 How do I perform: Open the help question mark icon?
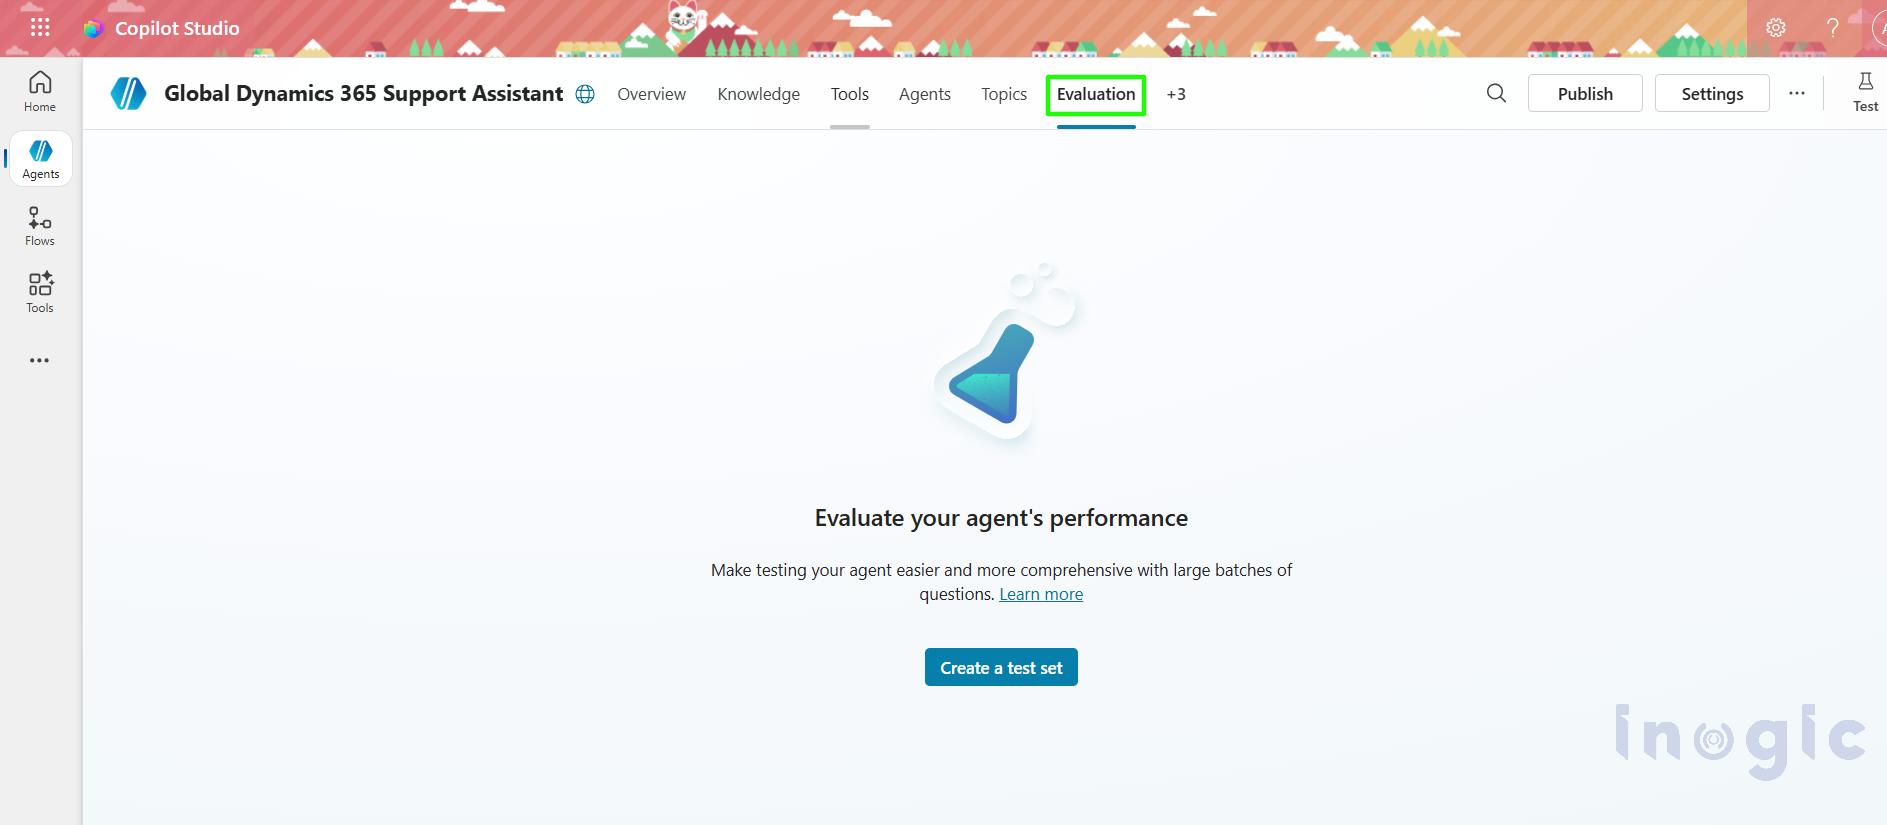[x=1832, y=28]
